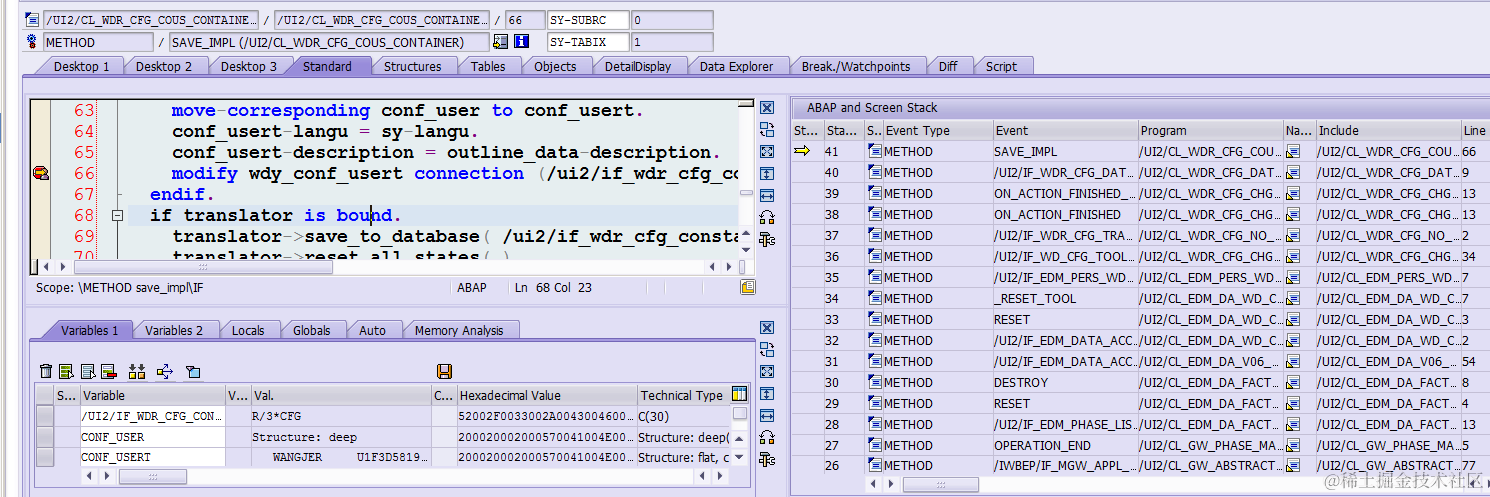Viewport: 1490px width, 497px height.
Task: Click the second icon in variables toolbar (insert row)
Action: (x=66, y=371)
